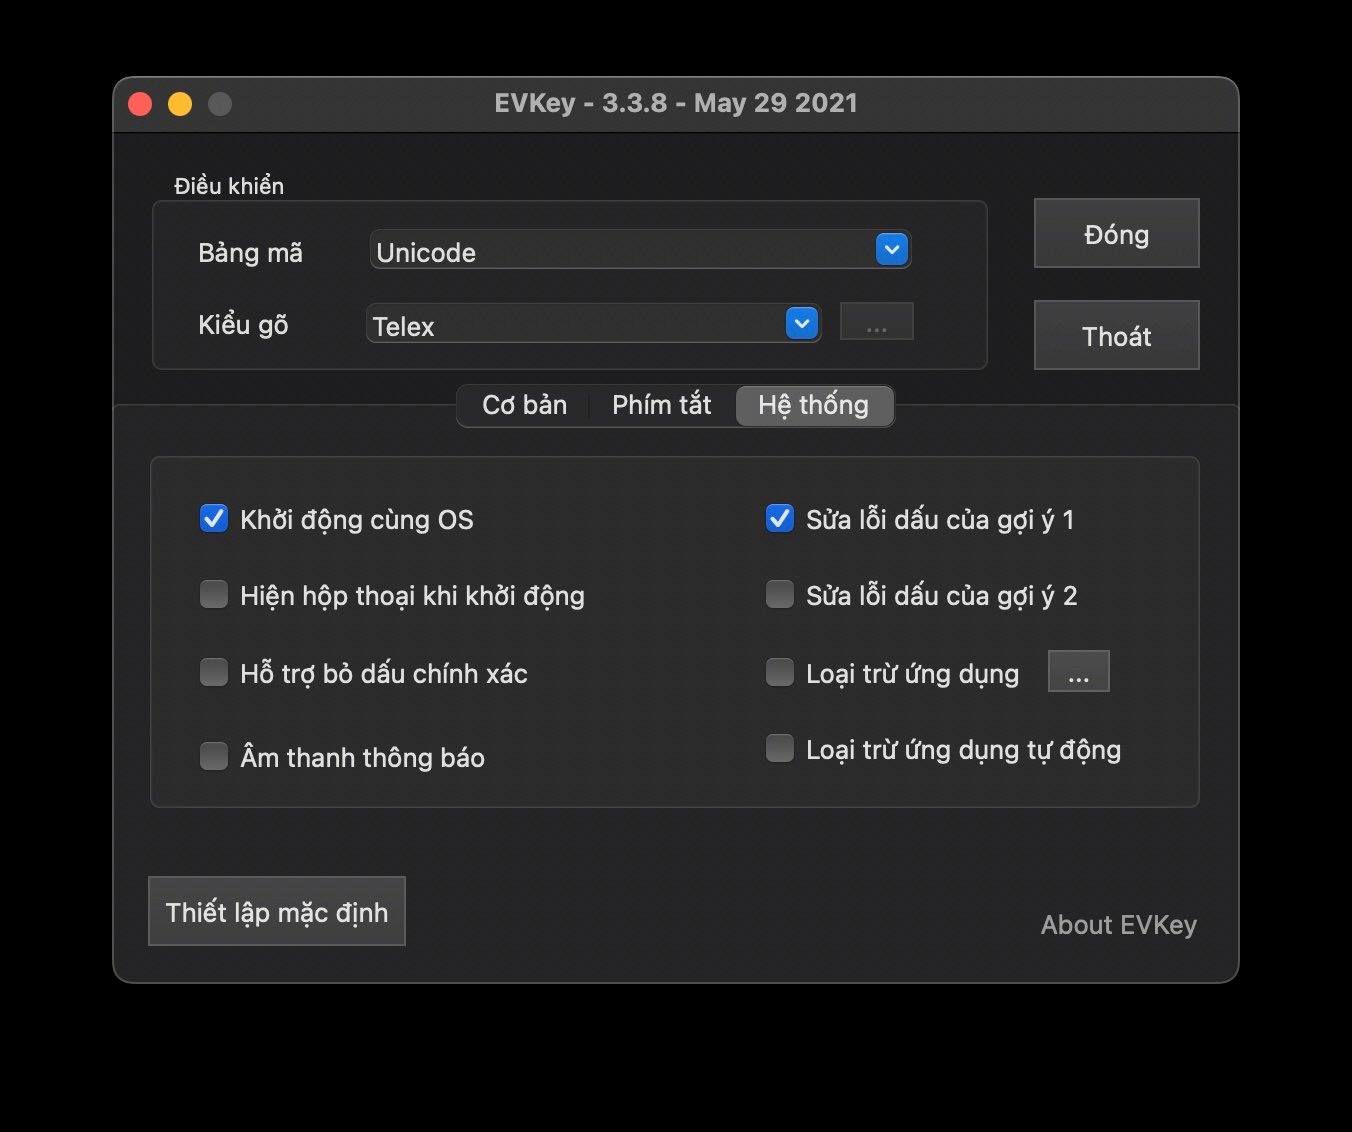Select the Hệ thống tab
This screenshot has height=1132, width=1352.
(x=814, y=405)
